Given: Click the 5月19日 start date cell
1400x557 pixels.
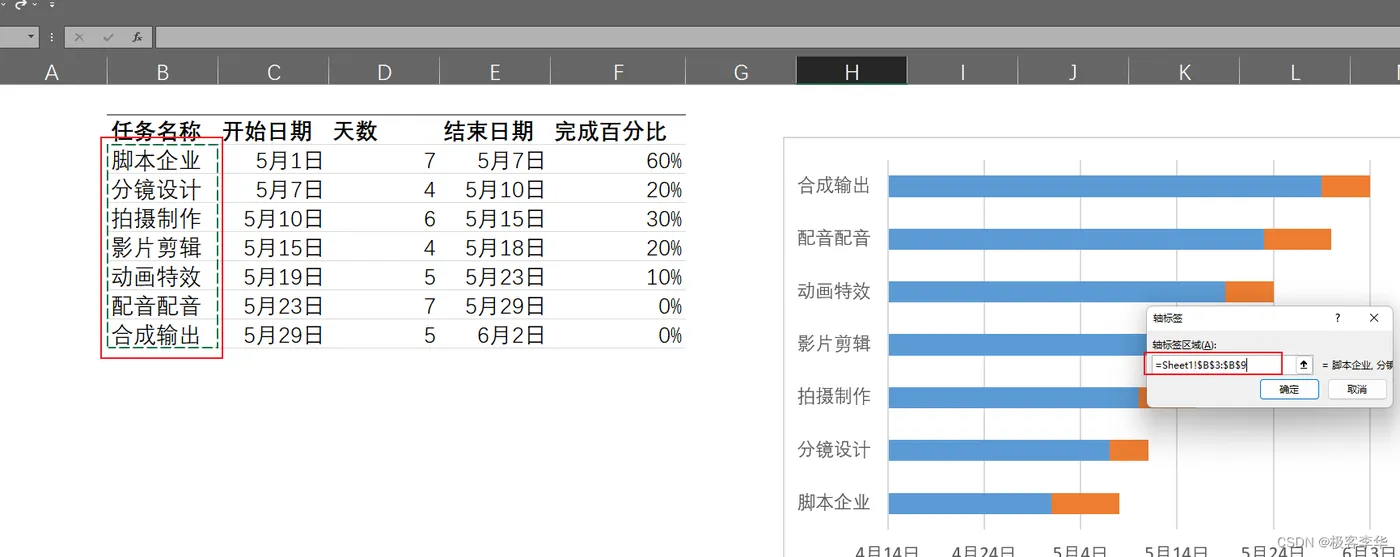Looking at the screenshot, I should pos(273,276).
